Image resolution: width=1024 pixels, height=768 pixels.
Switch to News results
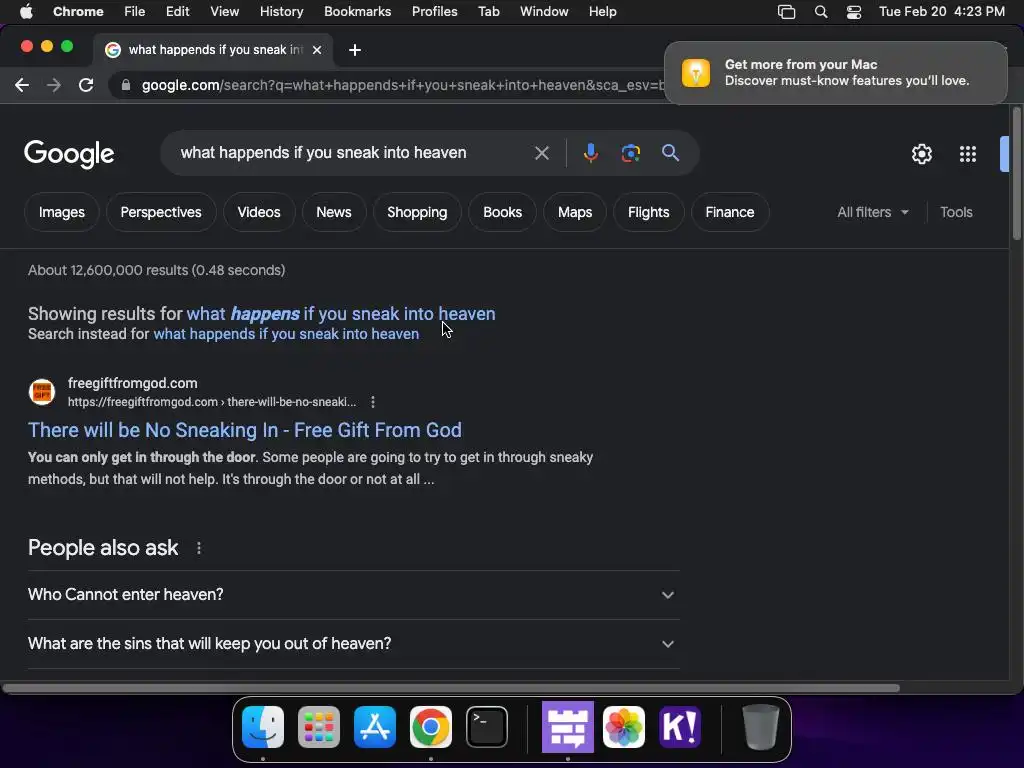click(x=334, y=212)
